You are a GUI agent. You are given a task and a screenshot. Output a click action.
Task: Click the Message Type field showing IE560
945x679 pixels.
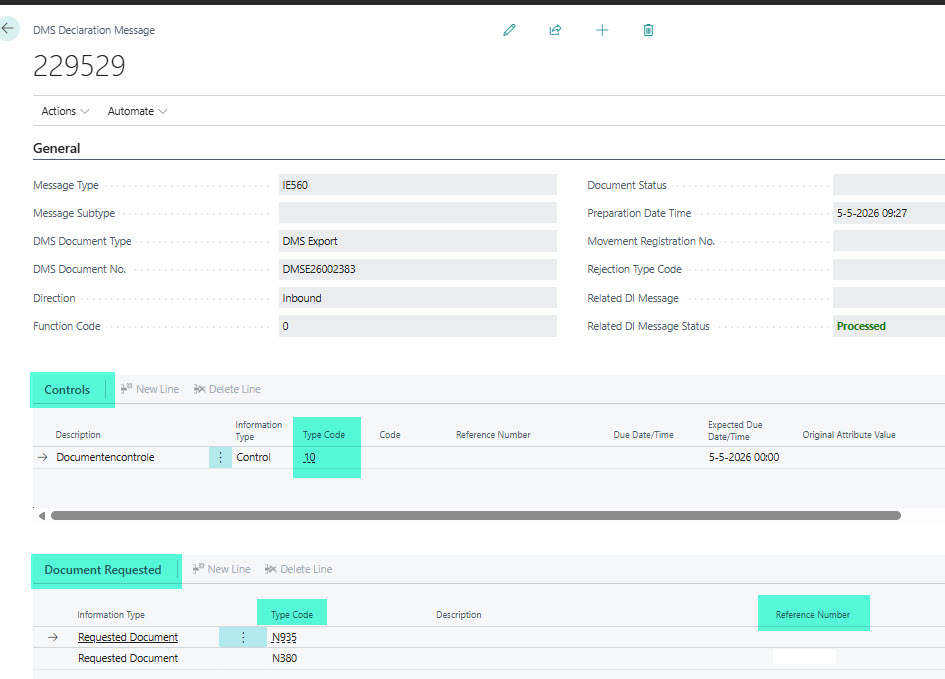point(418,185)
